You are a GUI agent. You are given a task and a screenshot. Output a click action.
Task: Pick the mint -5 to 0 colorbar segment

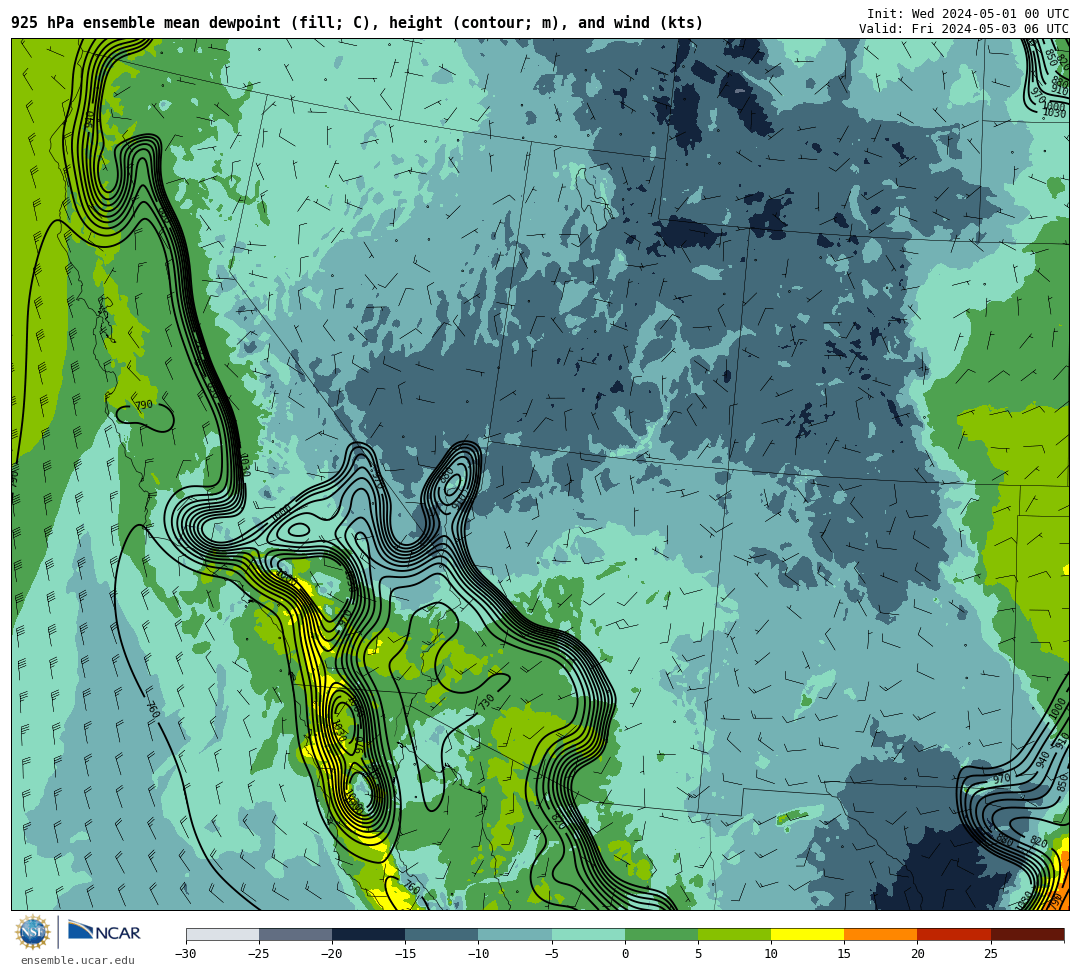point(588,934)
